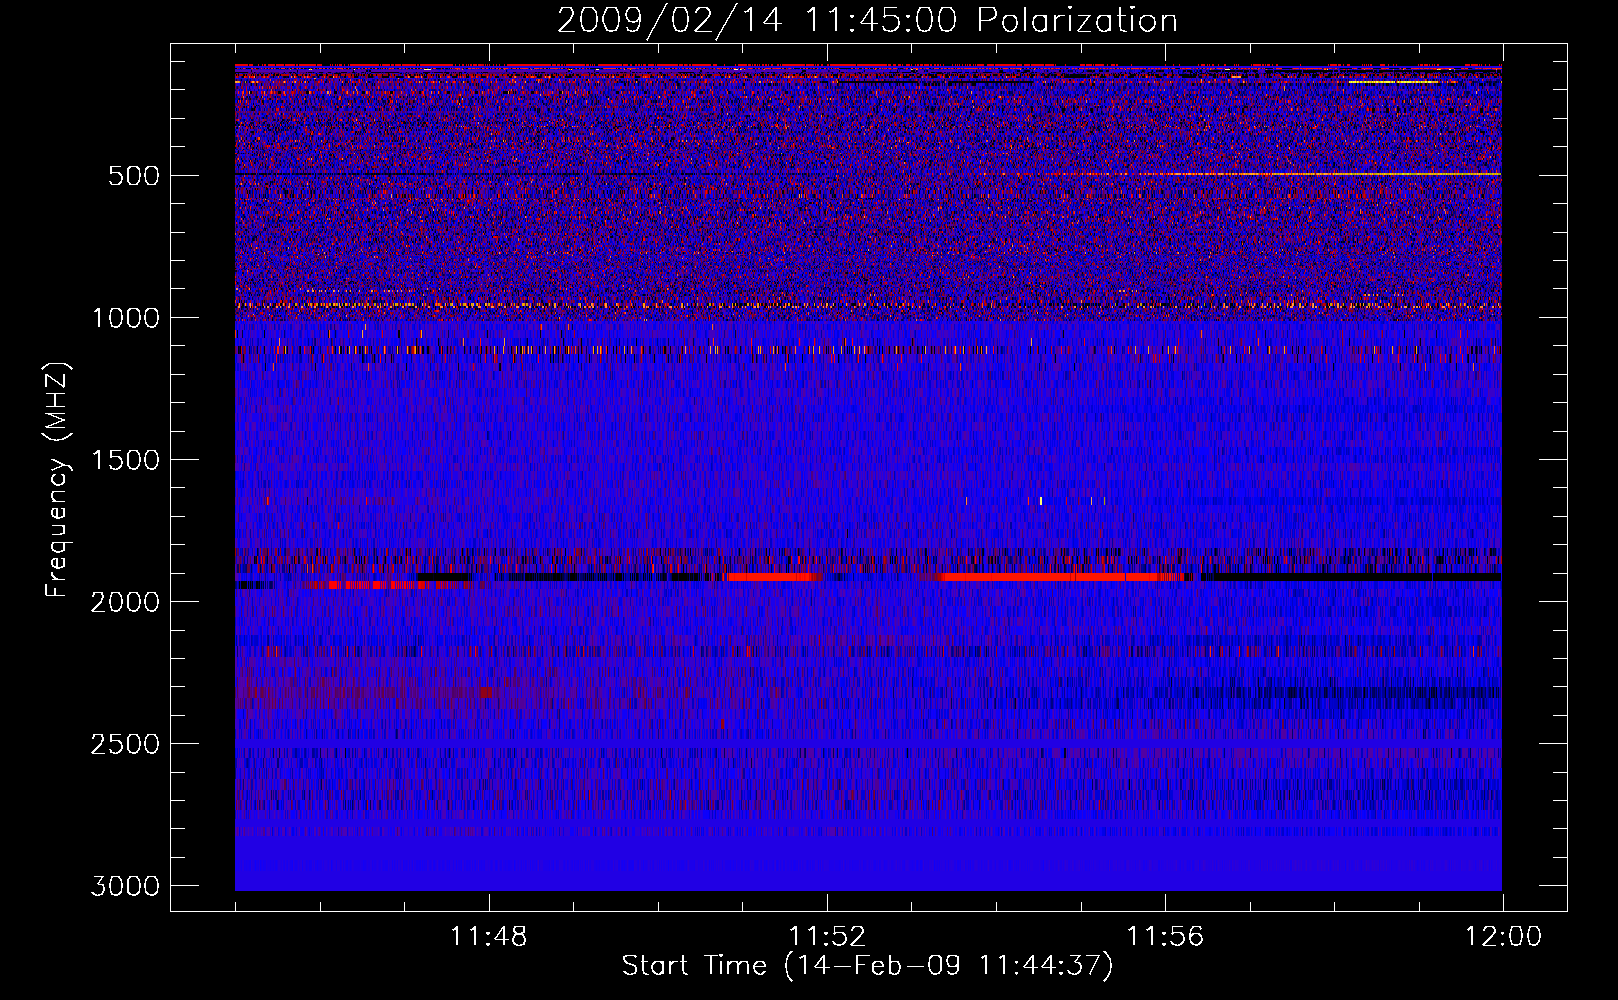Click the 3000 frequency tick label
Screen dimensions: 1618x1000
tap(125, 886)
